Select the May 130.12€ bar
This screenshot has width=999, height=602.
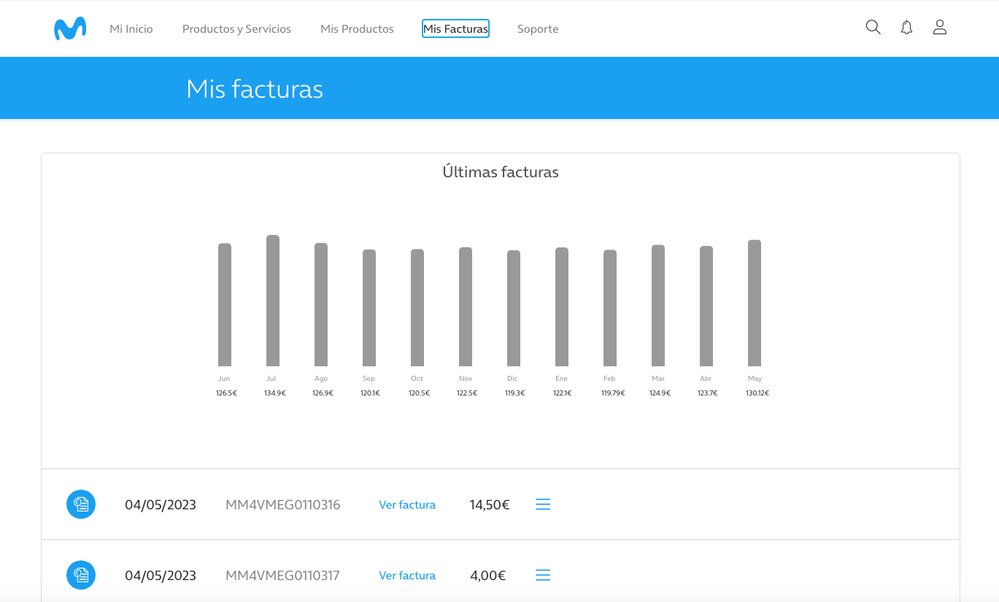[x=755, y=303]
